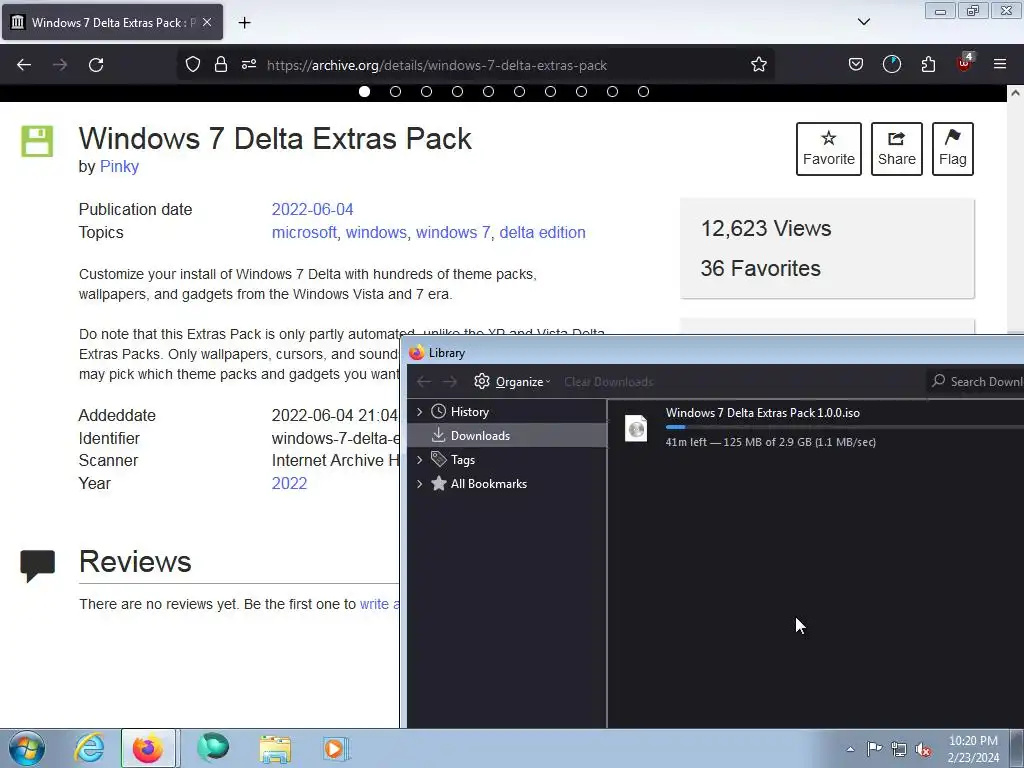
Task: Expand All Bookmarks tree node
Action: coord(419,484)
